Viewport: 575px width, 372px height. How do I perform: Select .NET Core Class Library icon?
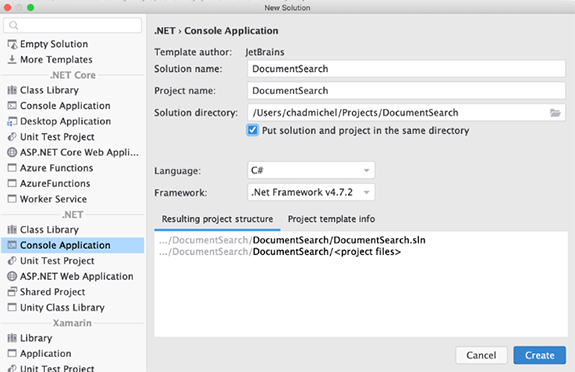pyautogui.click(x=12, y=90)
